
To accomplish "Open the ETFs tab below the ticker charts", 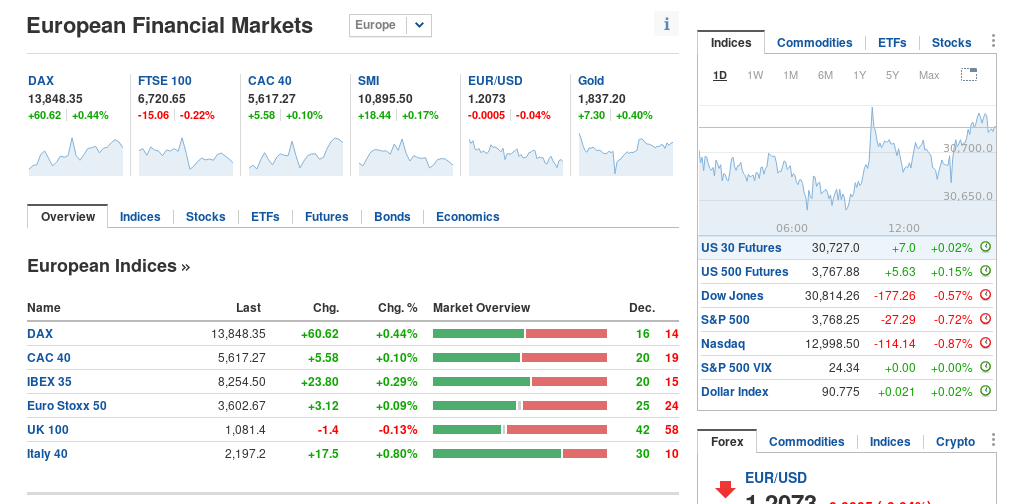I will click(265, 217).
